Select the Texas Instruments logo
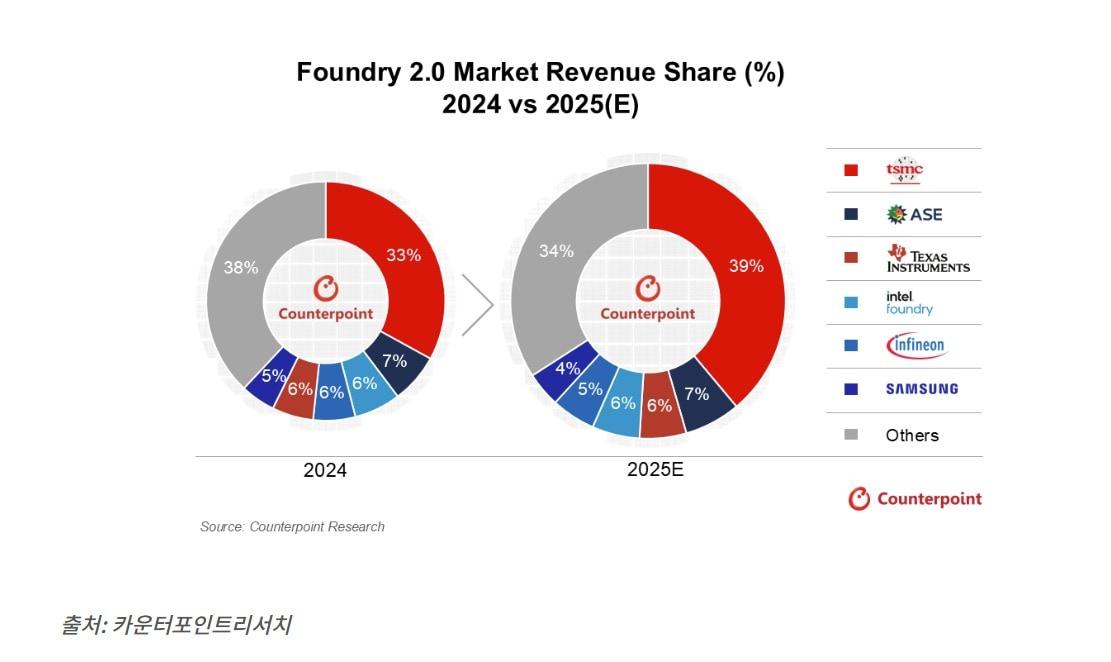 (x=927, y=259)
